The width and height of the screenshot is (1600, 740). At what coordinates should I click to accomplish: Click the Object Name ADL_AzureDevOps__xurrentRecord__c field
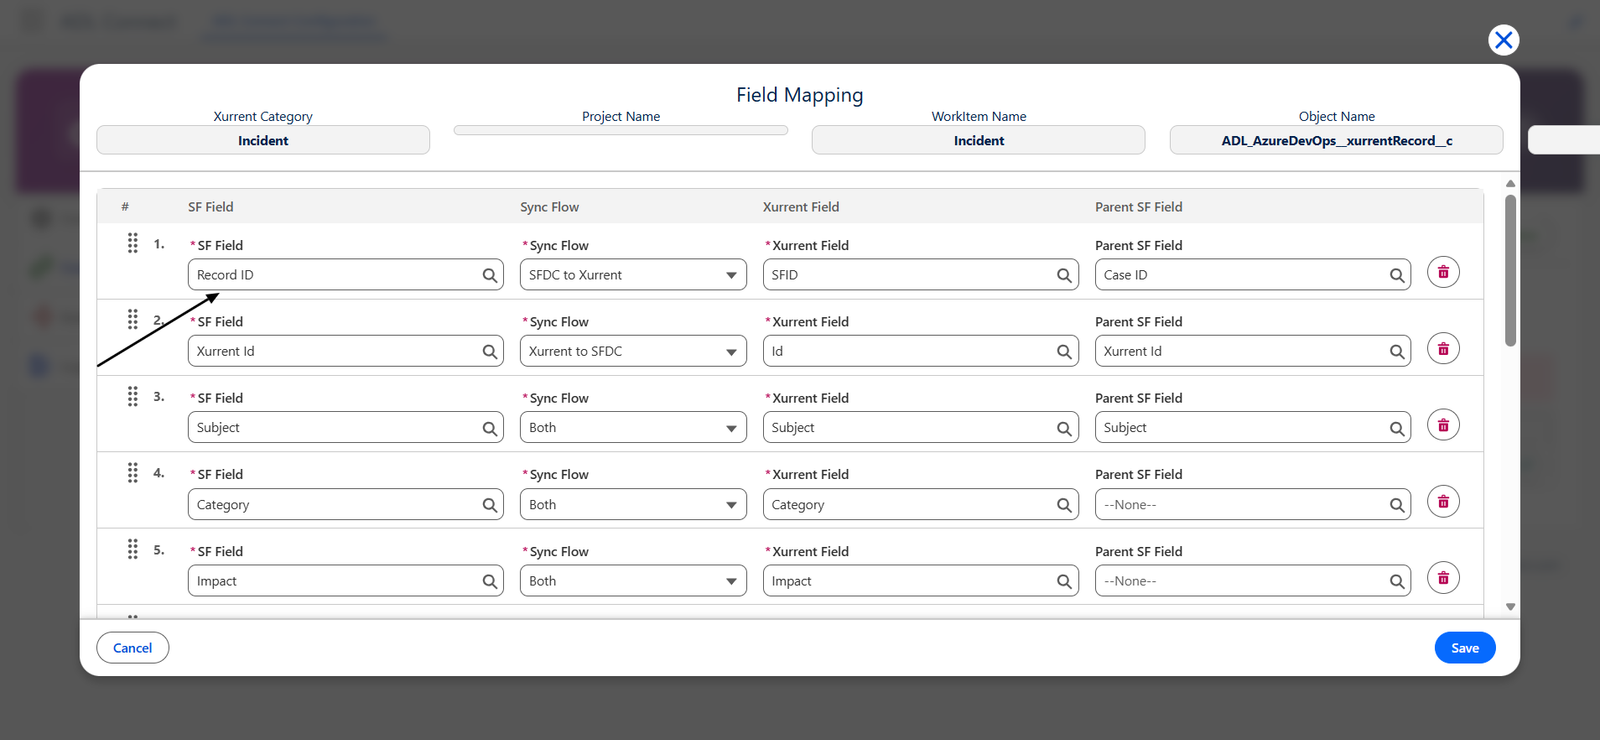1337,140
